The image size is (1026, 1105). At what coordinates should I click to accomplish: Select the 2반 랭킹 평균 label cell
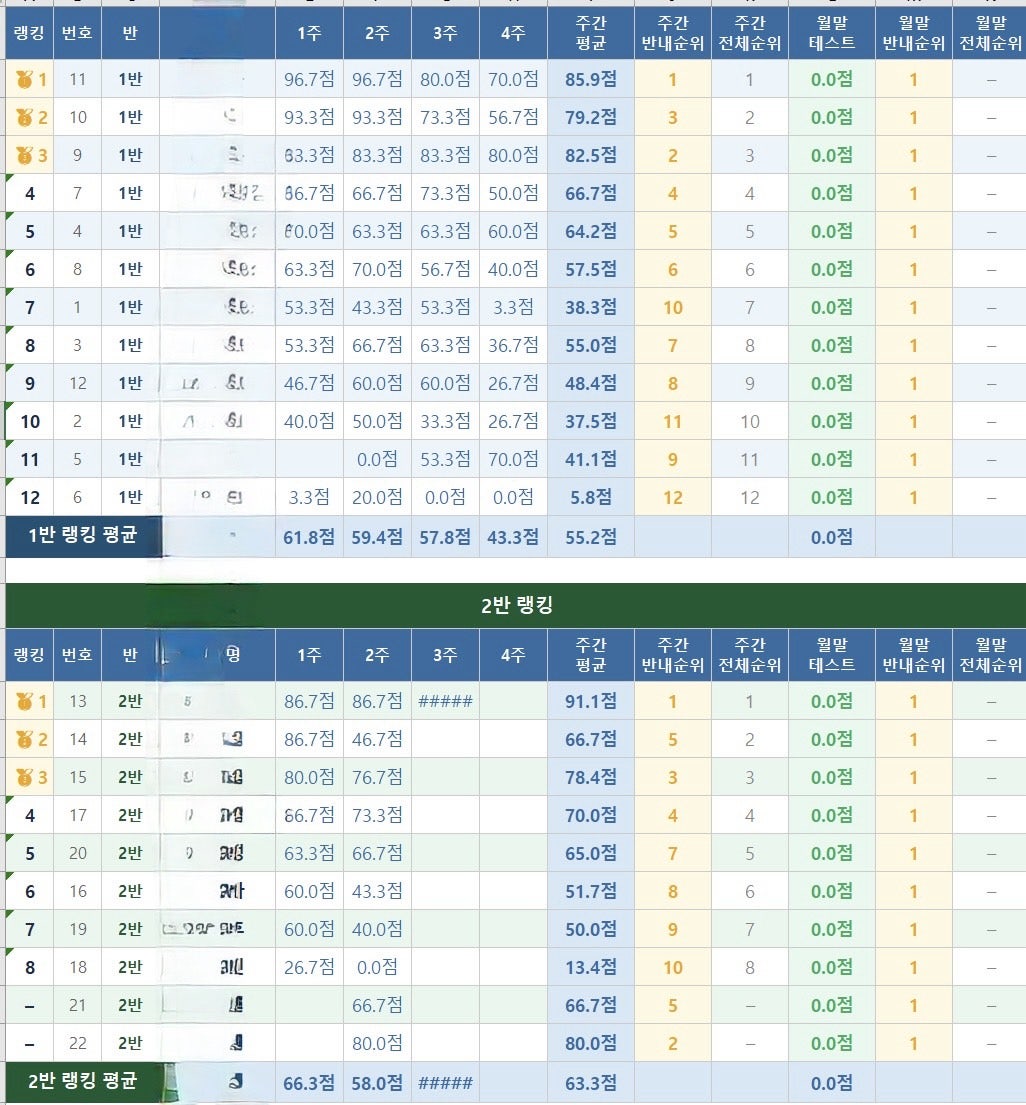pyautogui.click(x=82, y=1082)
